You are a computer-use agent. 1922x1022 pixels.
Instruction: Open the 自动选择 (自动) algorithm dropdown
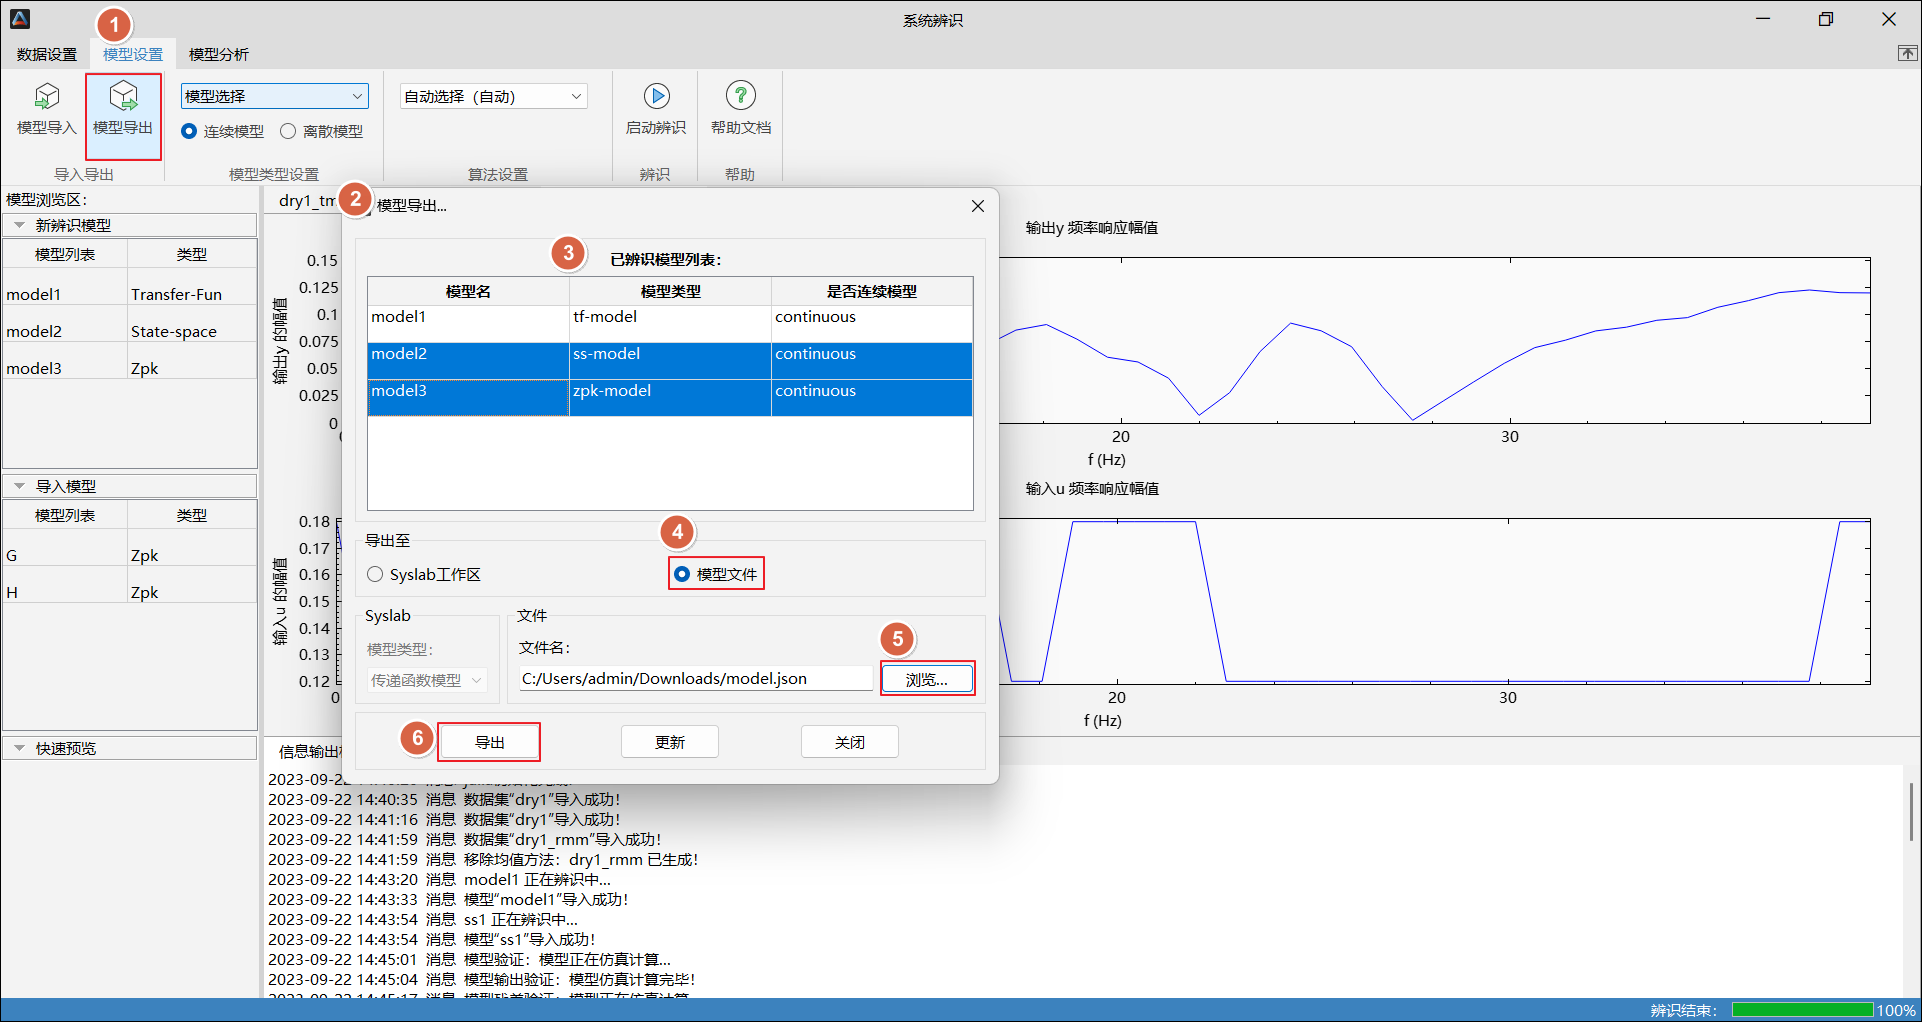493,96
